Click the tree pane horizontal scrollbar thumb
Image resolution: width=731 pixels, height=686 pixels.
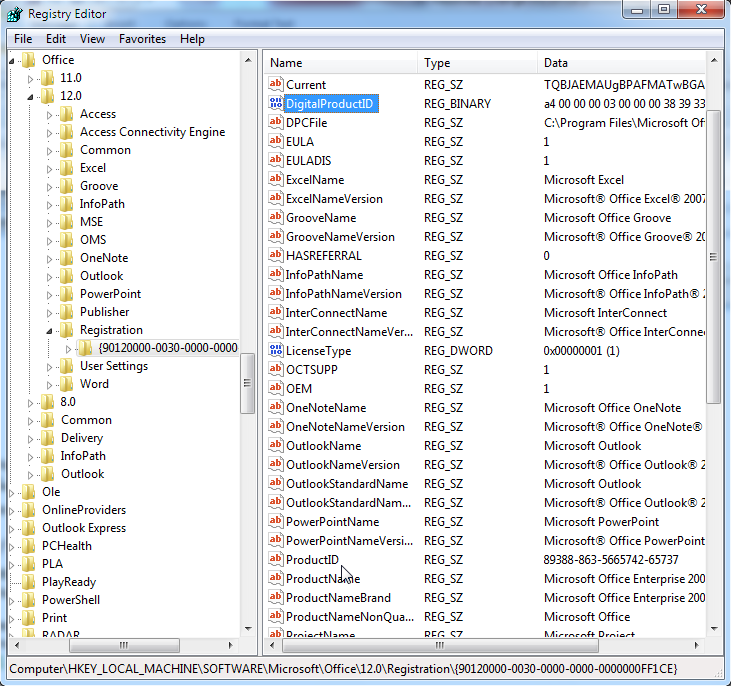(x=124, y=645)
